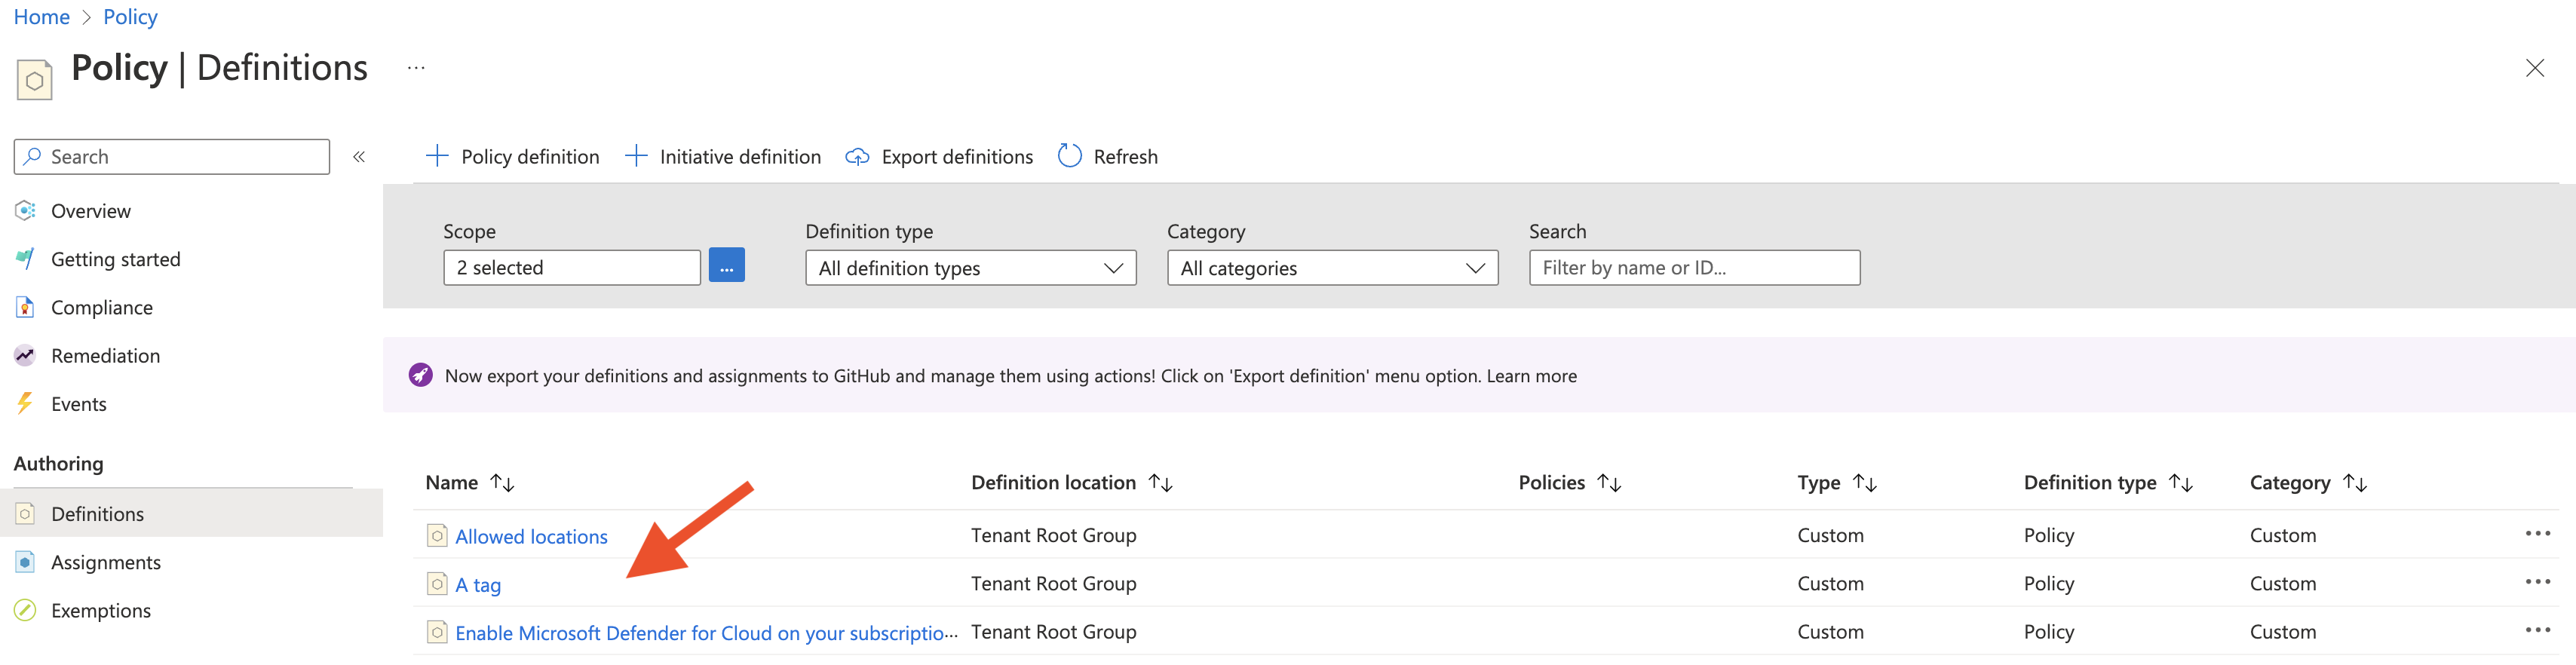Click the Filter by name or ID field
2576x665 pixels.
[1693, 268]
